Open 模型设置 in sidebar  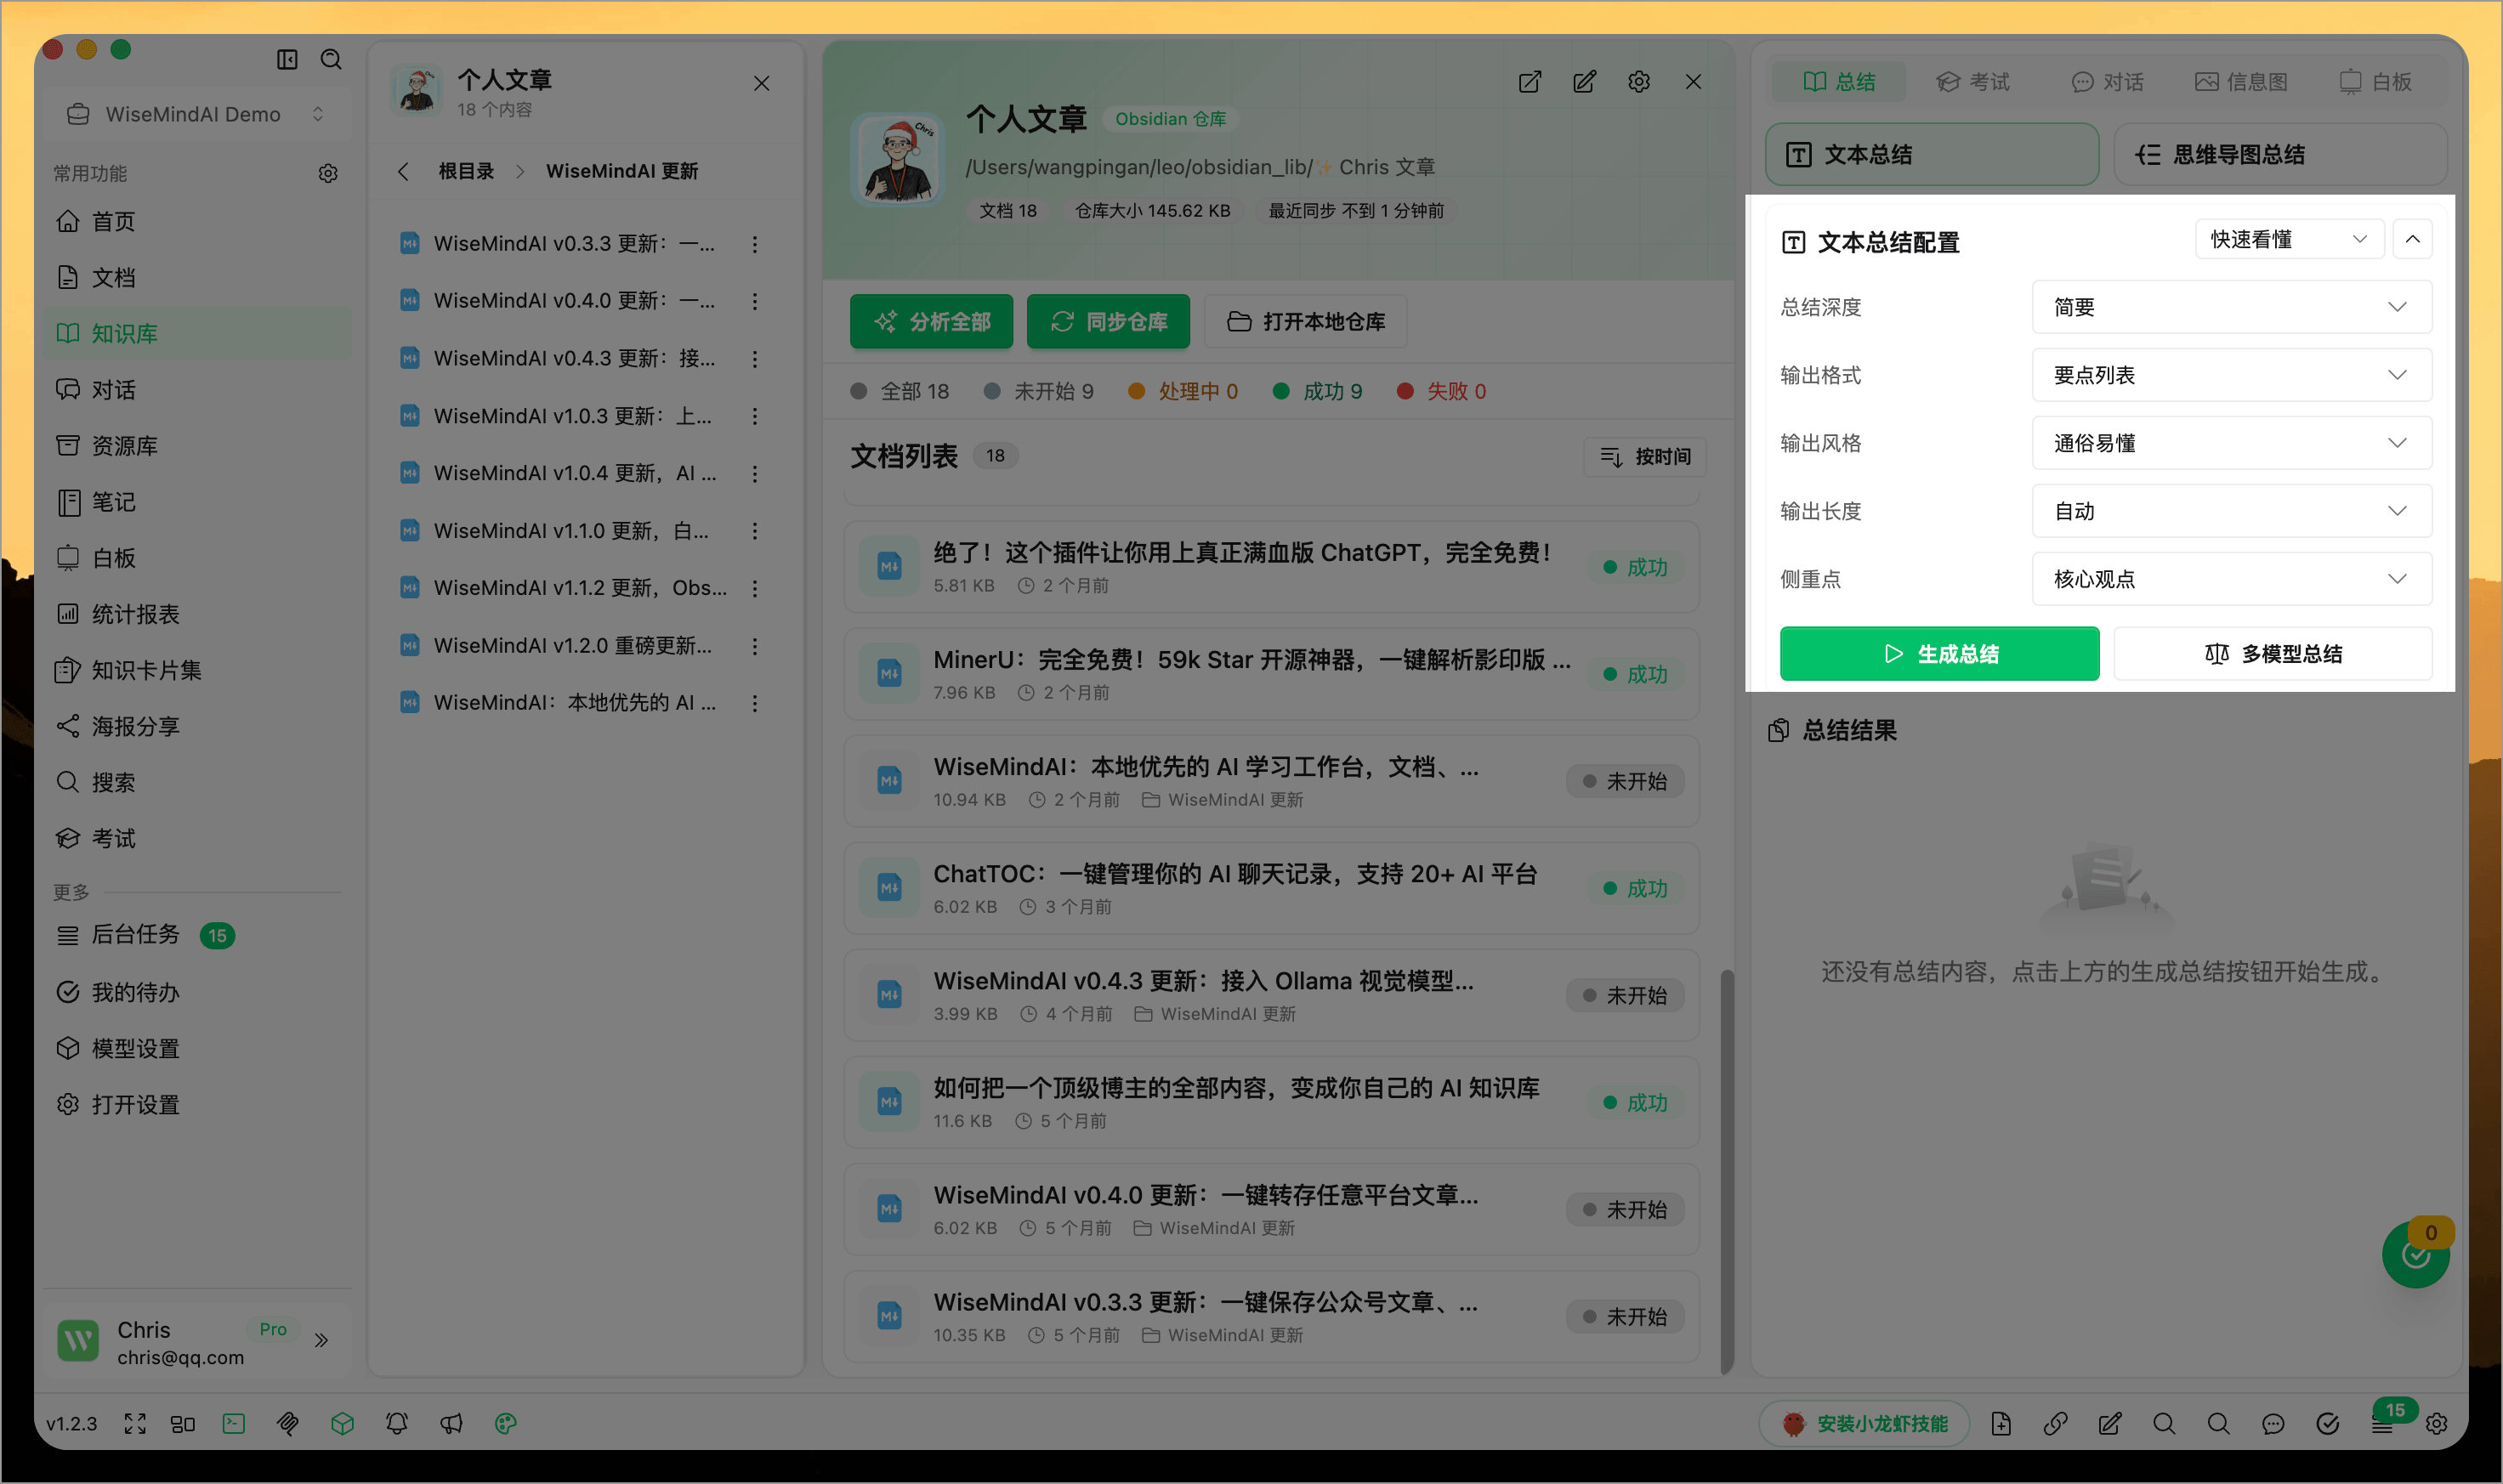click(197, 1049)
